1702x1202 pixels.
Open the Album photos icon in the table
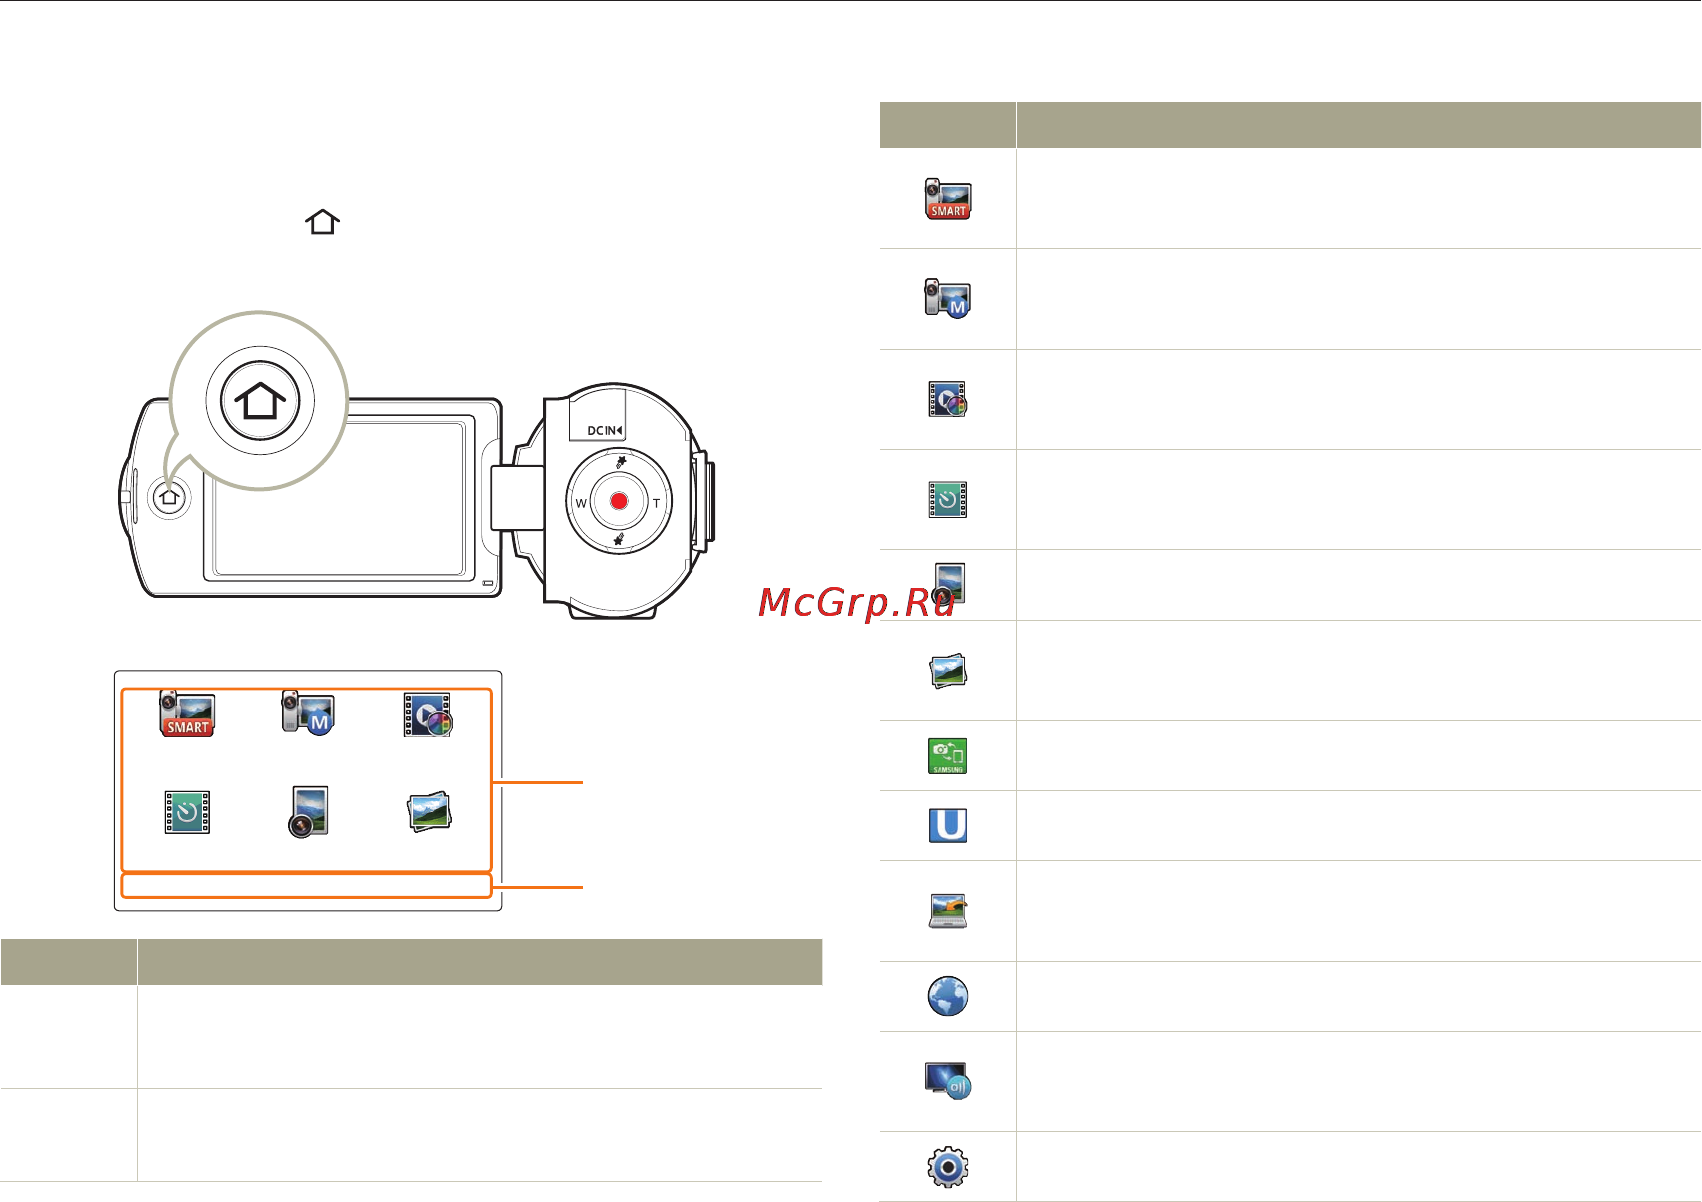pyautogui.click(x=948, y=671)
